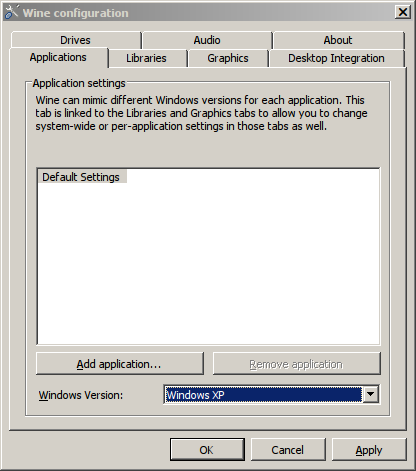Discard changes with the Cancel button
416x471 pixels.
coord(288,450)
